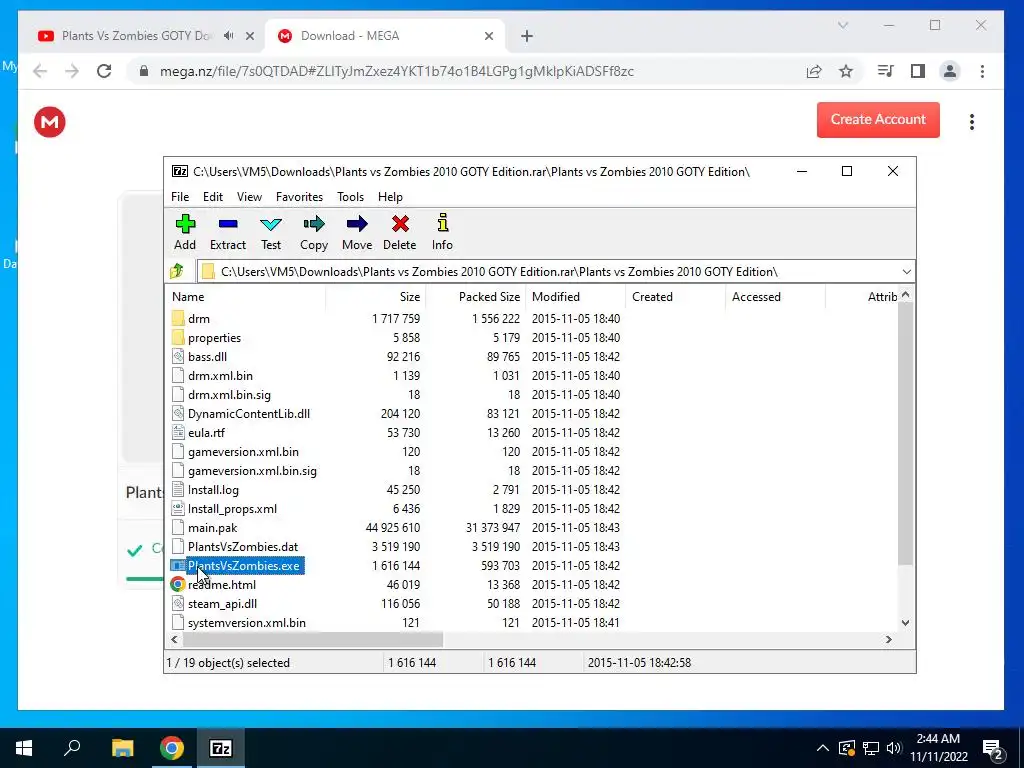
Task: Toggle Chrome side panel icon
Action: tap(918, 71)
